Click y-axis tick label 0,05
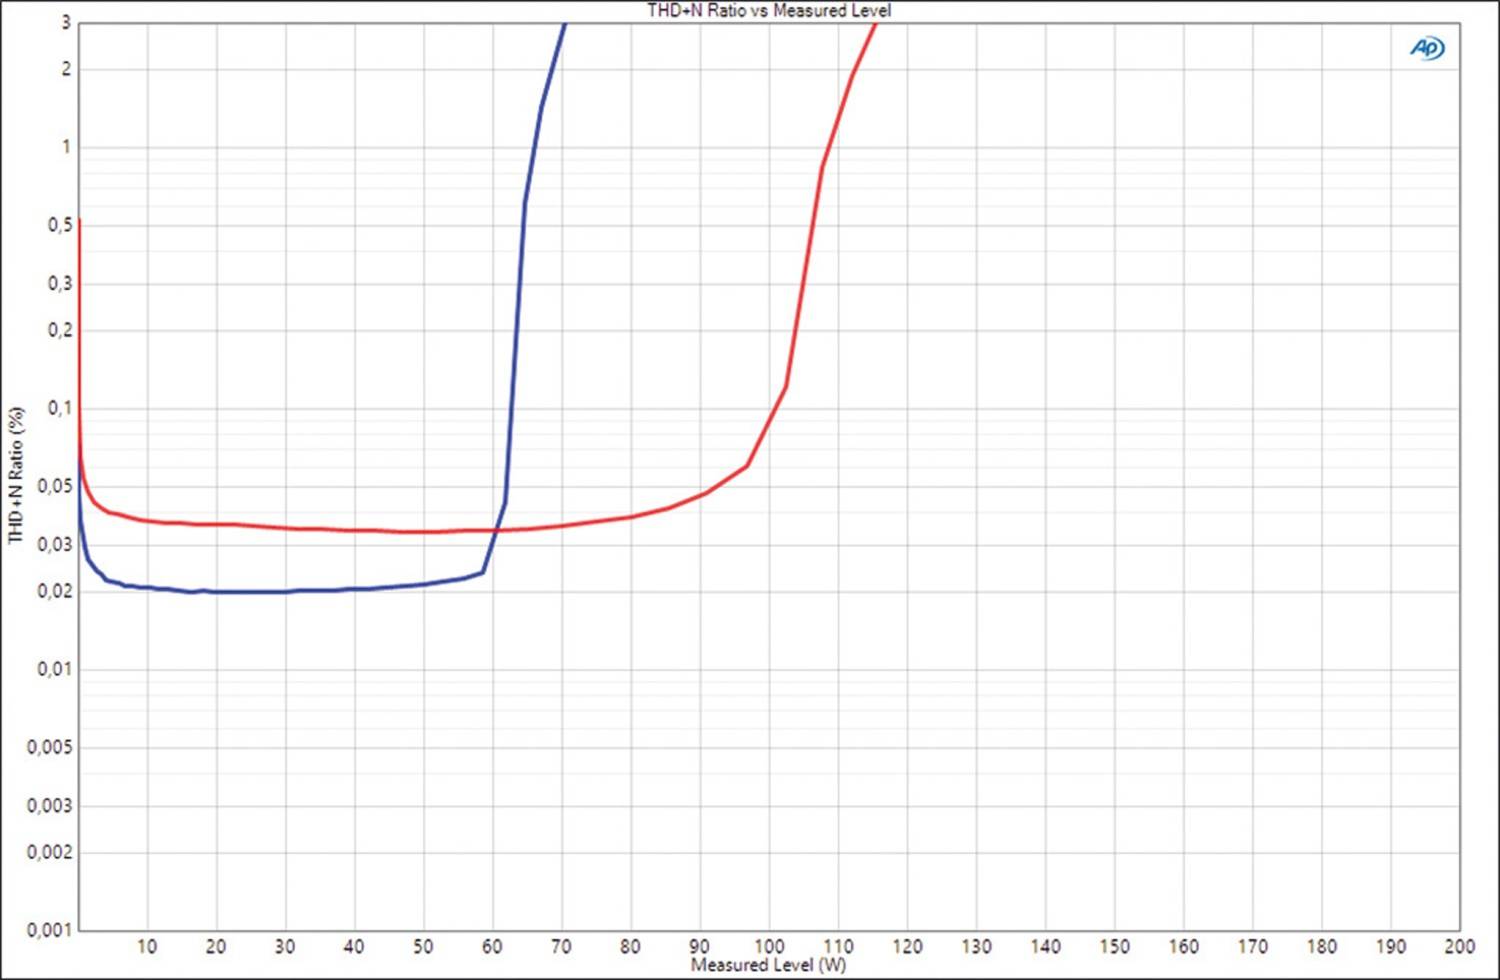 (55, 486)
